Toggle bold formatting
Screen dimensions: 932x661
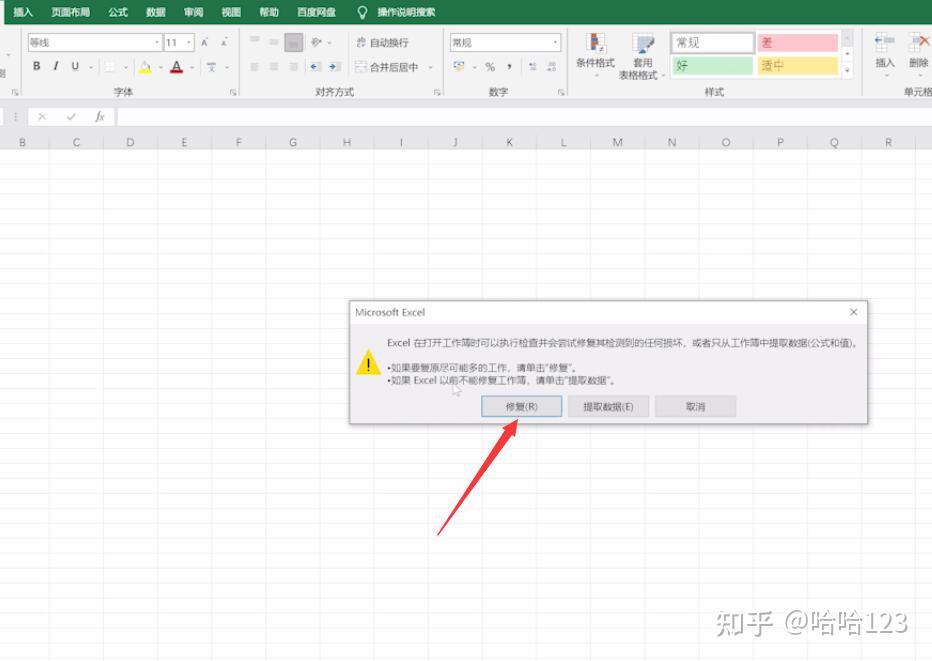tap(36, 66)
